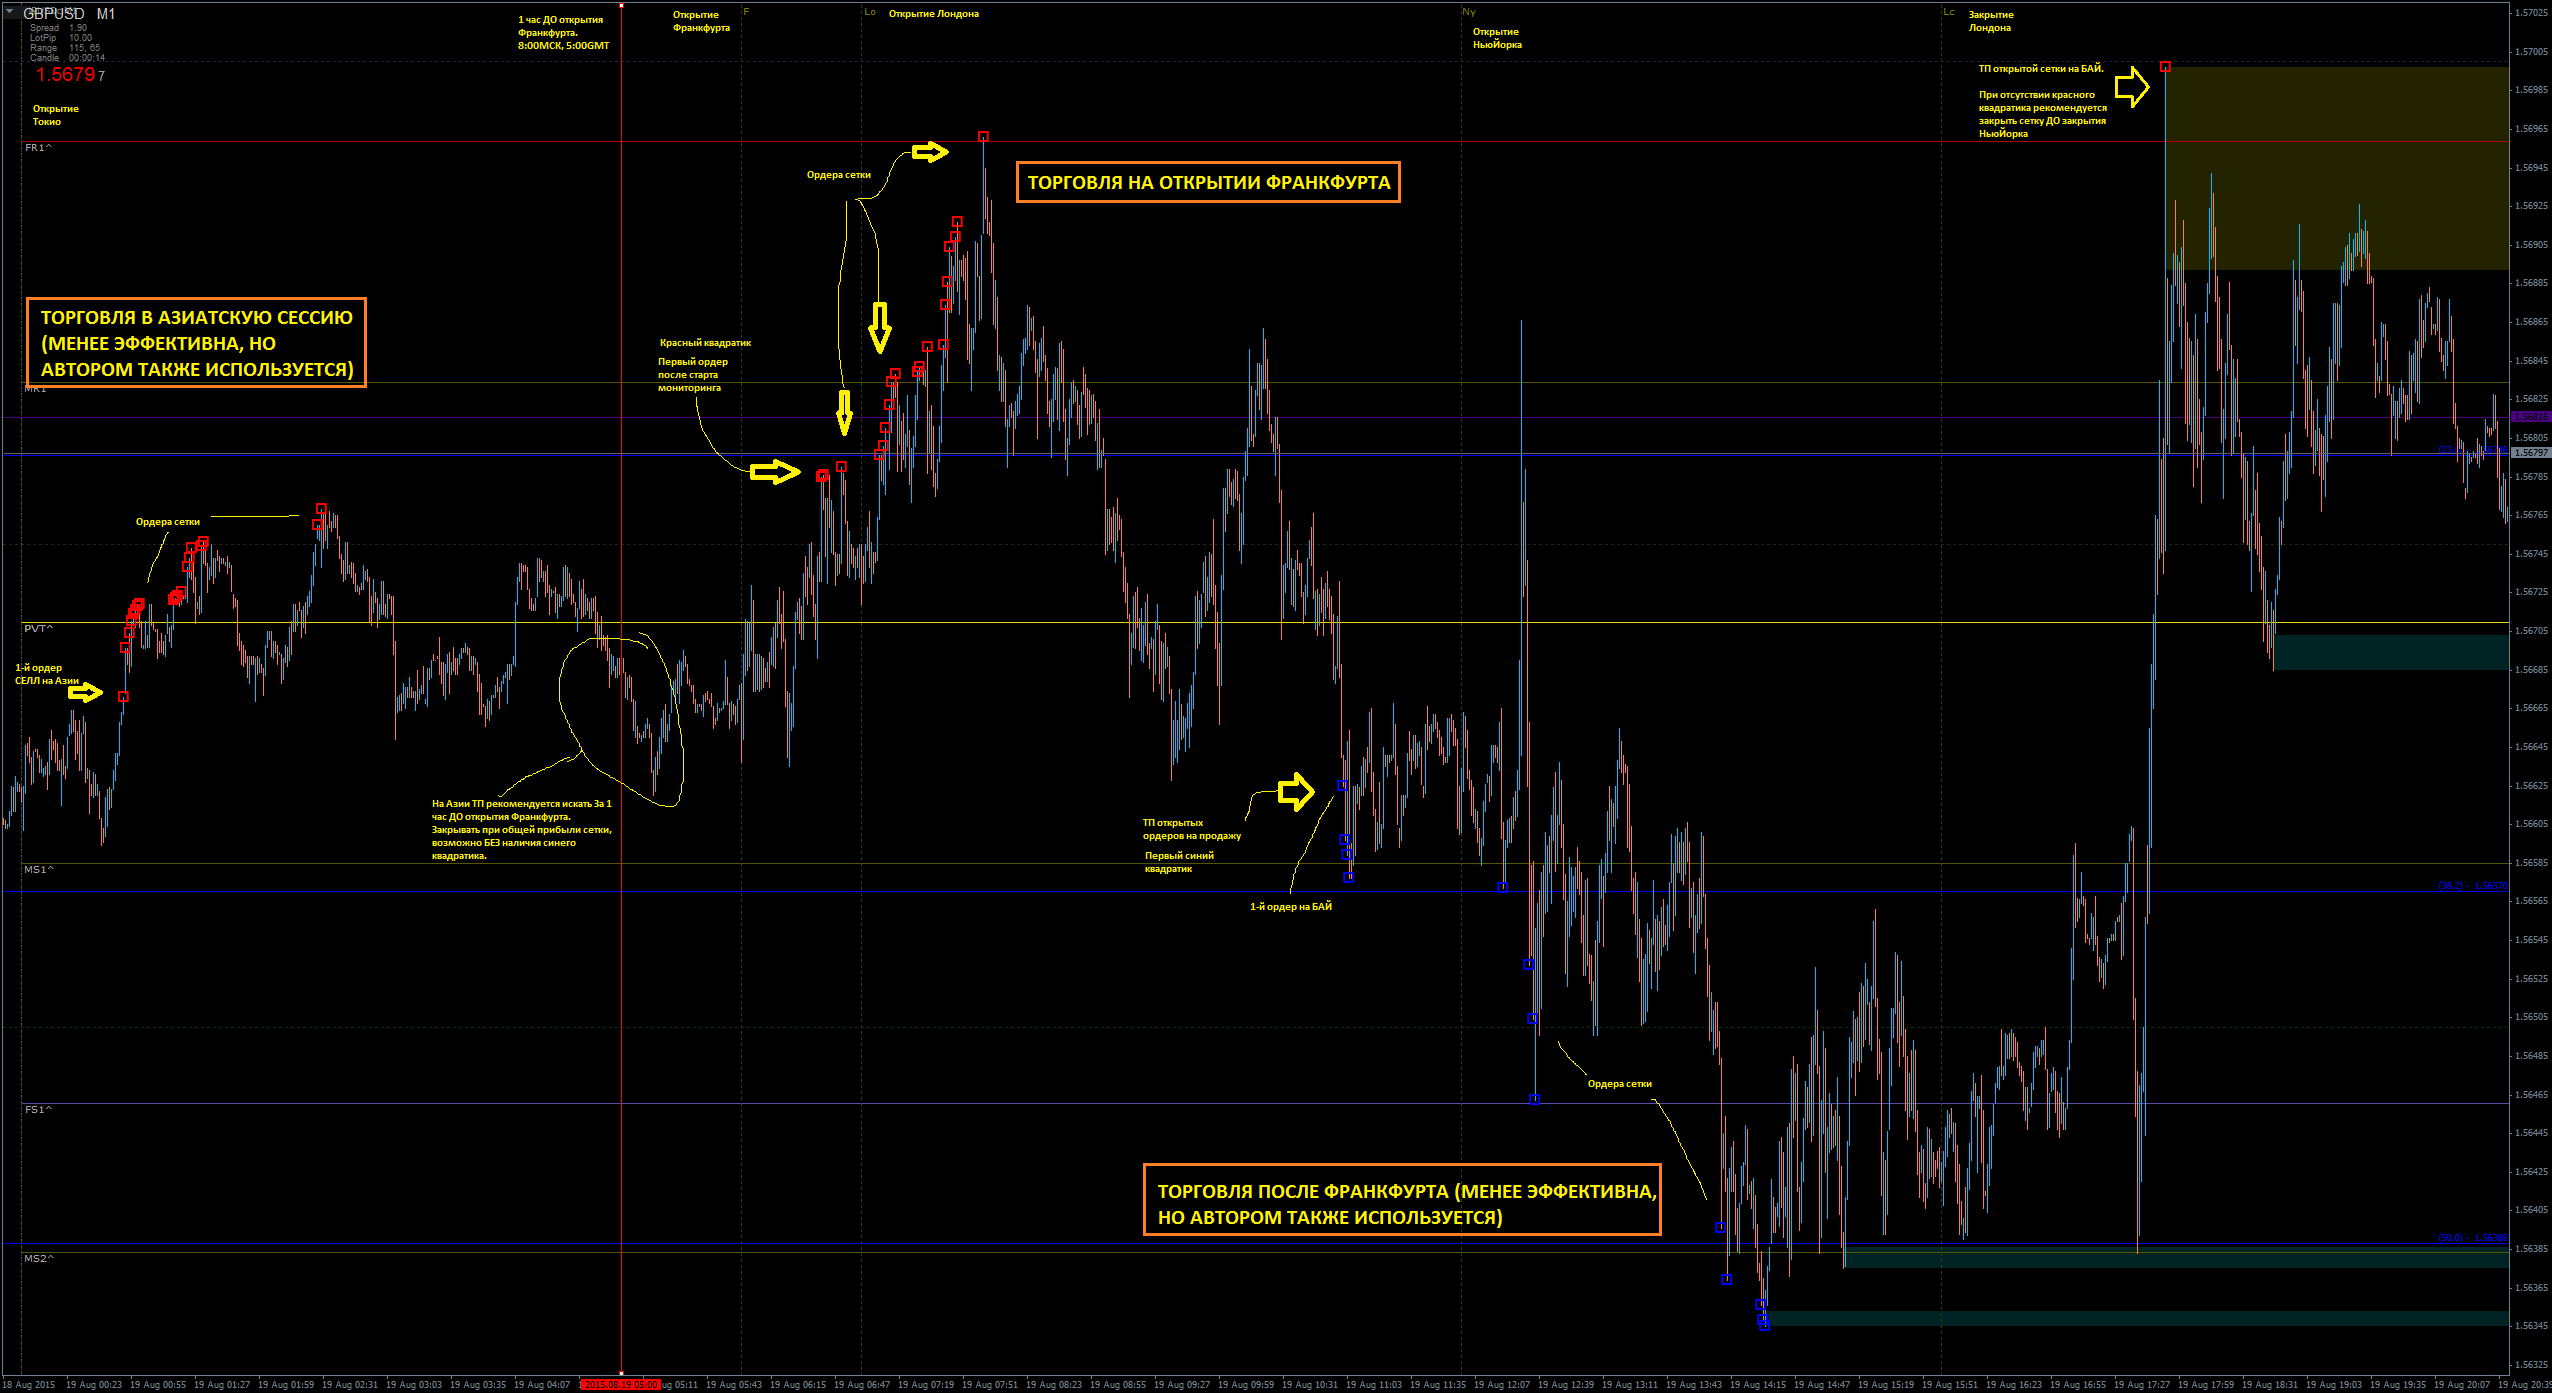Select the Candle 00:00:14 timer line
This screenshot has height=1393, width=2552.
click(x=67, y=58)
